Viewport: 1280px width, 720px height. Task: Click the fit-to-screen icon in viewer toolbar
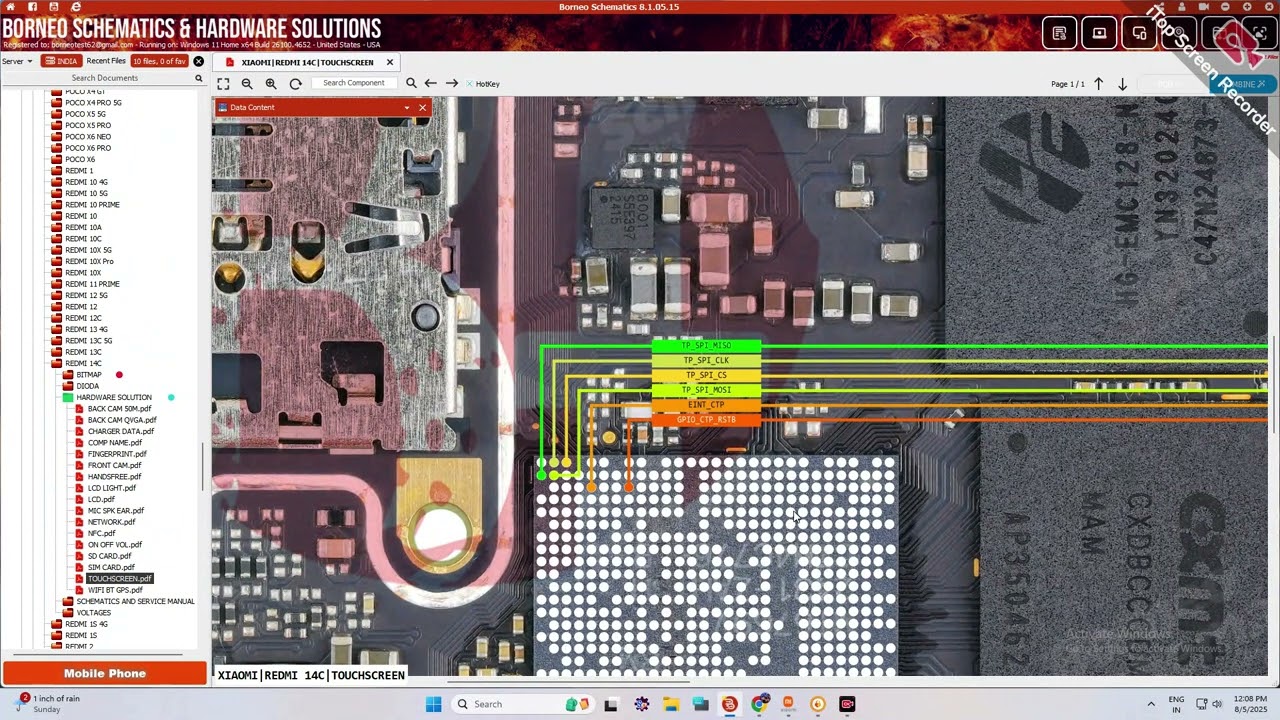pyautogui.click(x=223, y=84)
